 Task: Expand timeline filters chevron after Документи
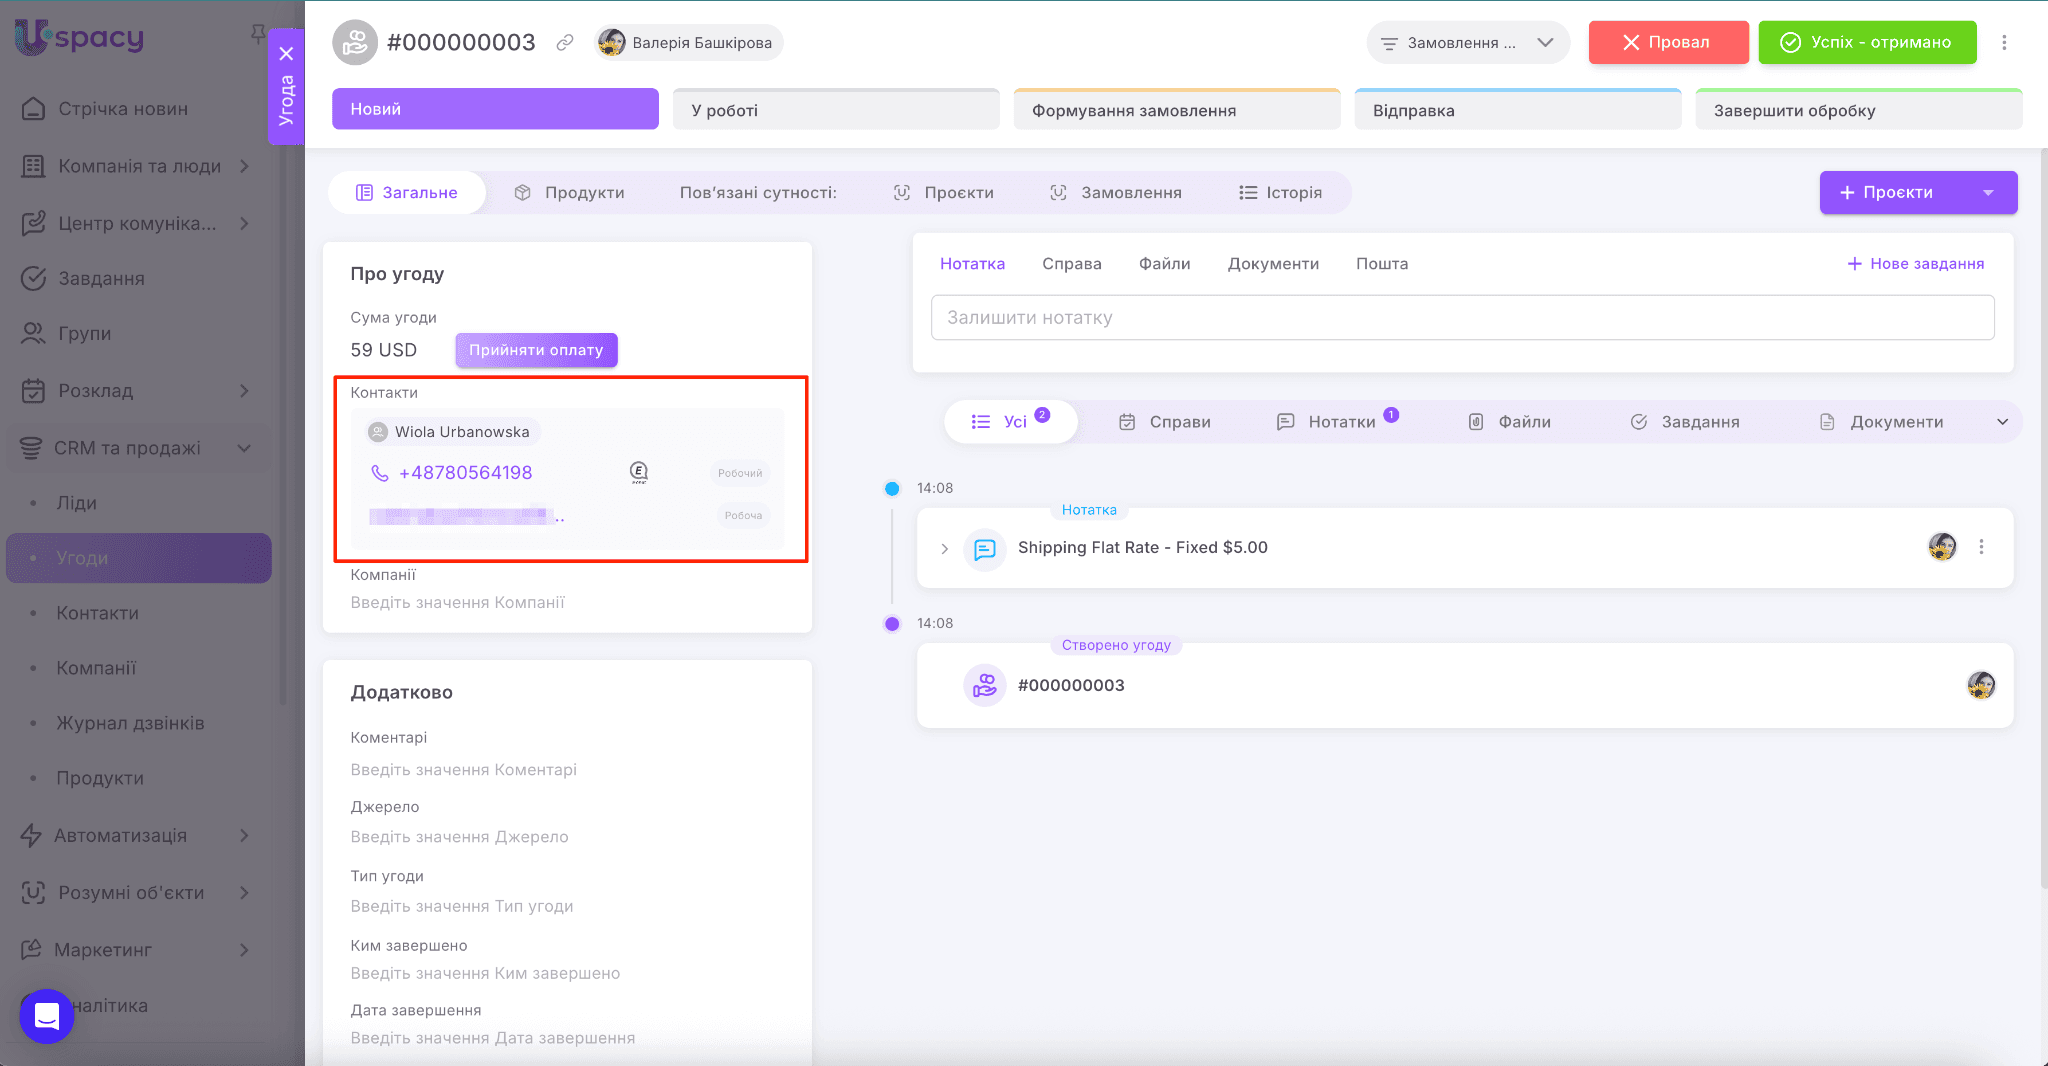point(2002,422)
